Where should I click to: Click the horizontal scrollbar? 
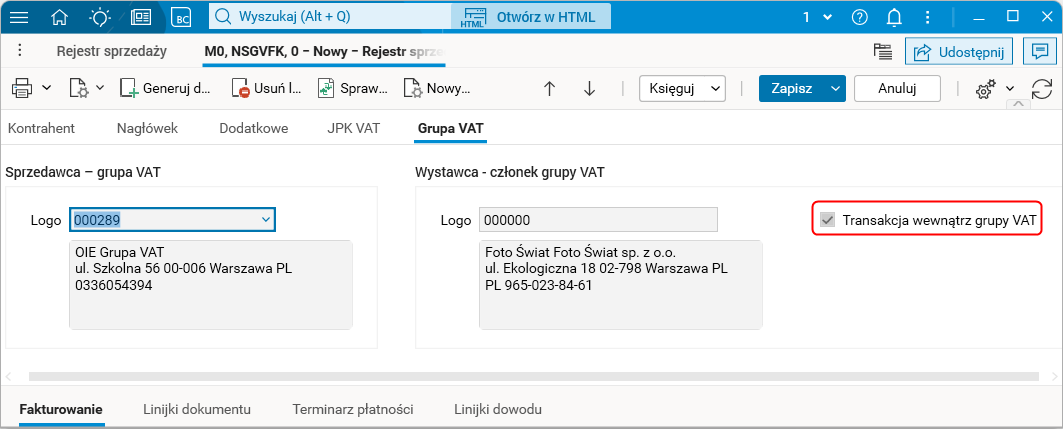(534, 375)
